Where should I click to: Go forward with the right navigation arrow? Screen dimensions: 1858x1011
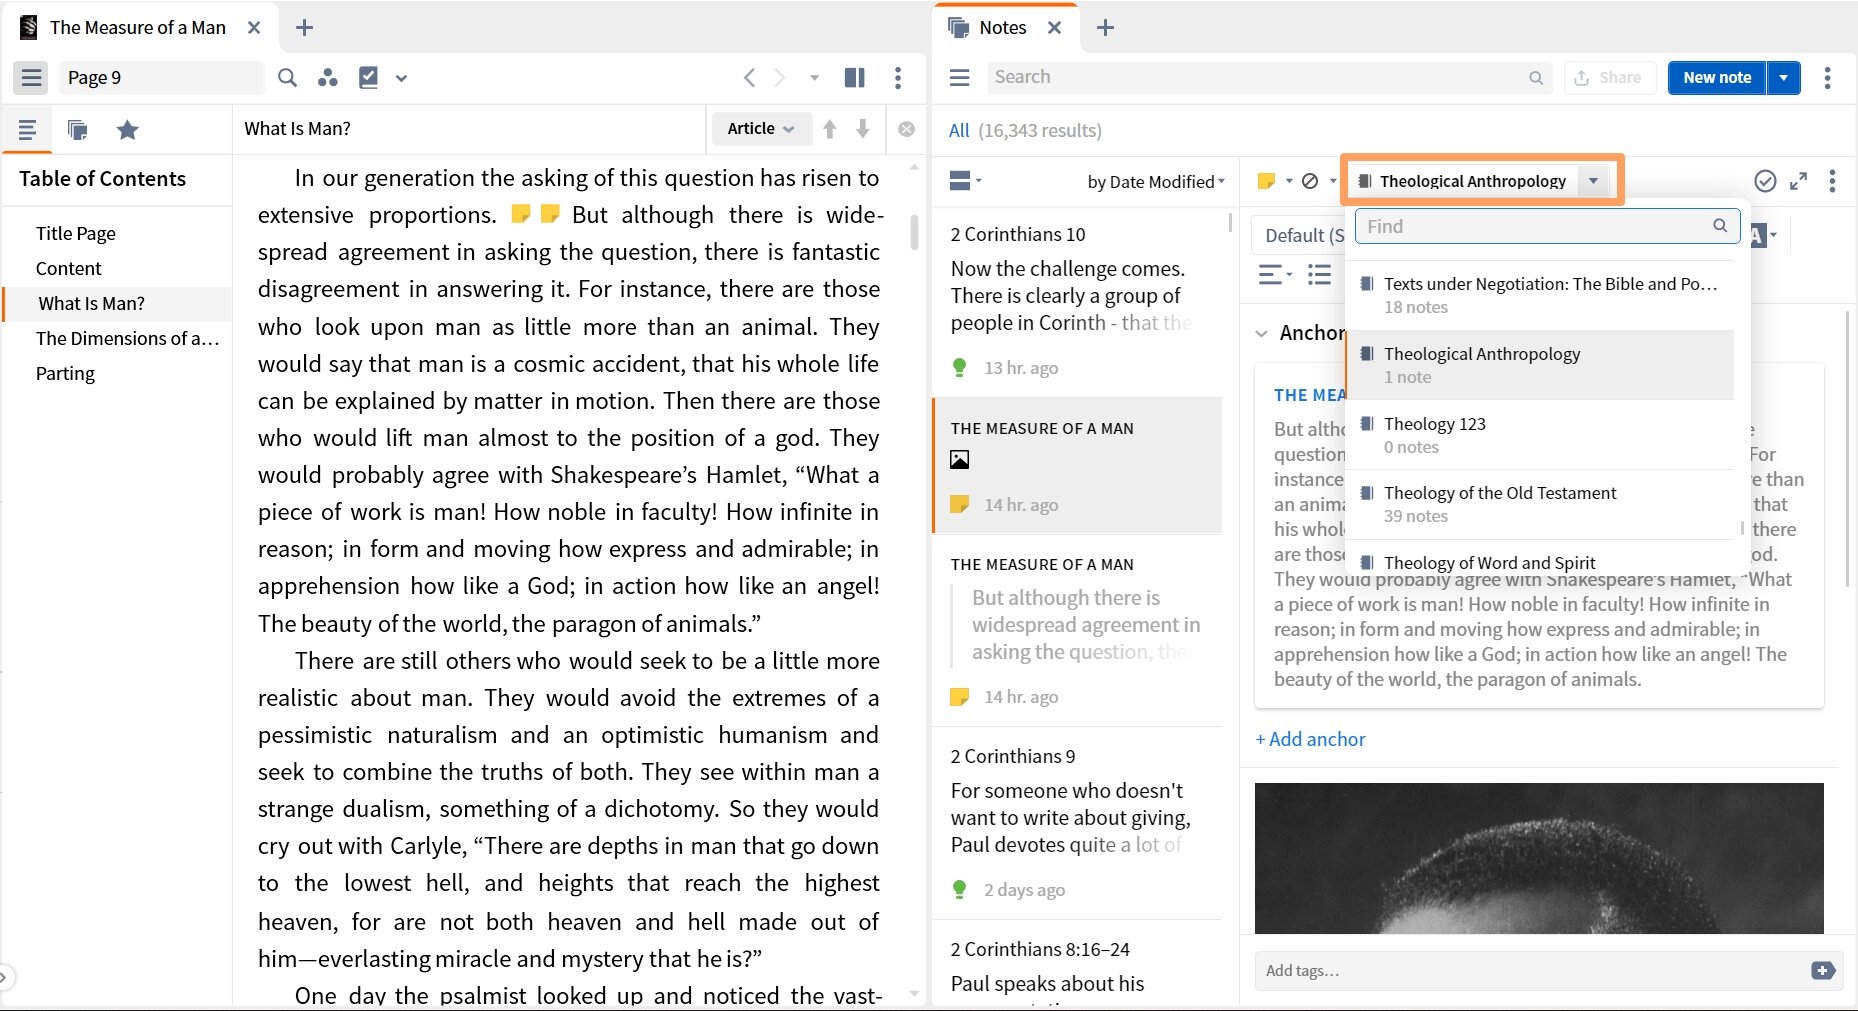point(780,77)
